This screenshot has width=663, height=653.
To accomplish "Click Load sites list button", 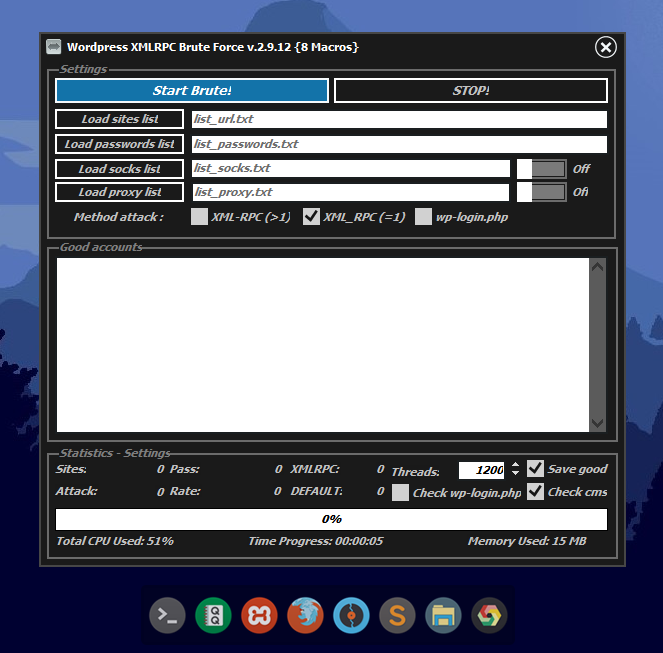I will (x=120, y=119).
